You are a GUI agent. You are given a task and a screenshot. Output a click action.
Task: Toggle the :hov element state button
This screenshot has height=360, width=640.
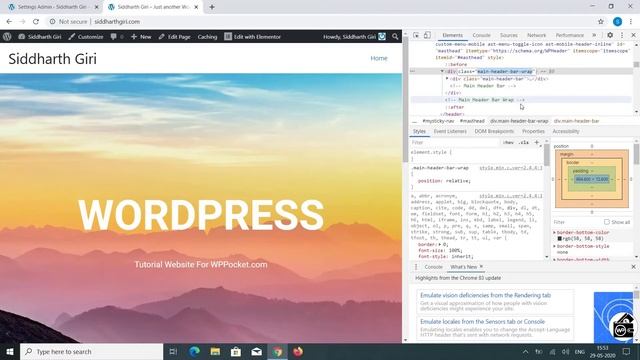pyautogui.click(x=508, y=142)
